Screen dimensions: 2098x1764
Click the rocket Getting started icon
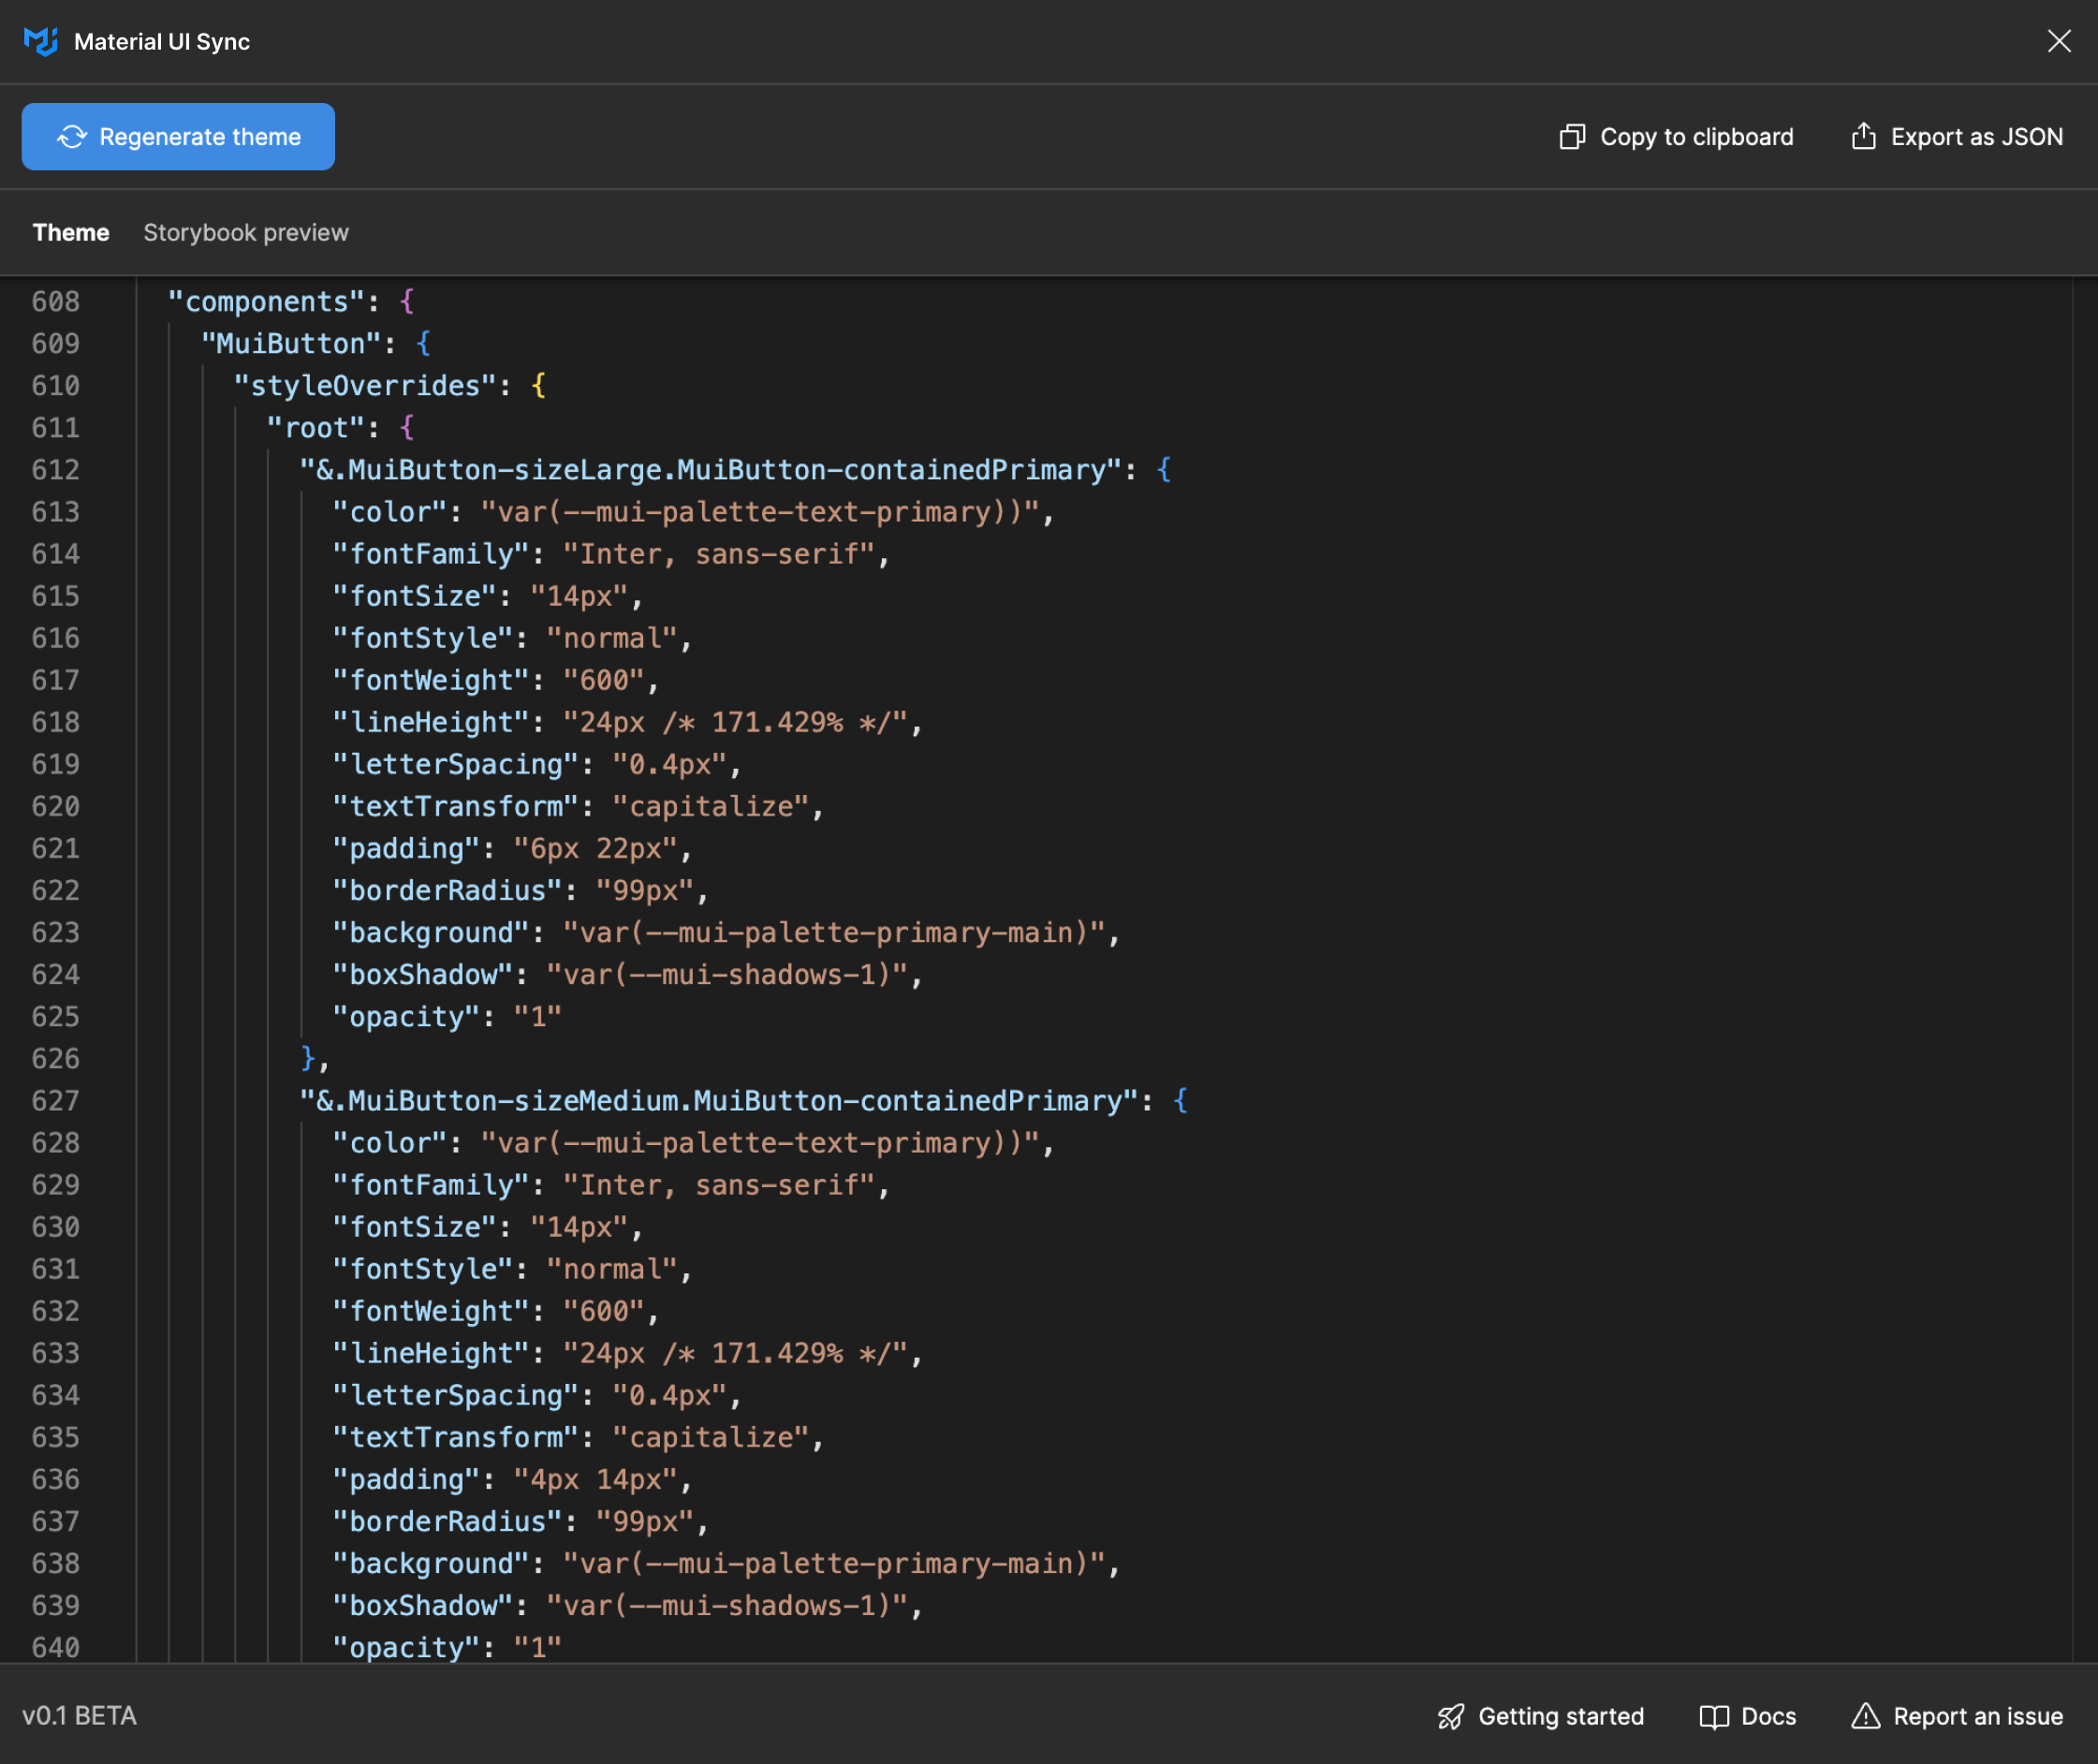click(x=1450, y=1716)
